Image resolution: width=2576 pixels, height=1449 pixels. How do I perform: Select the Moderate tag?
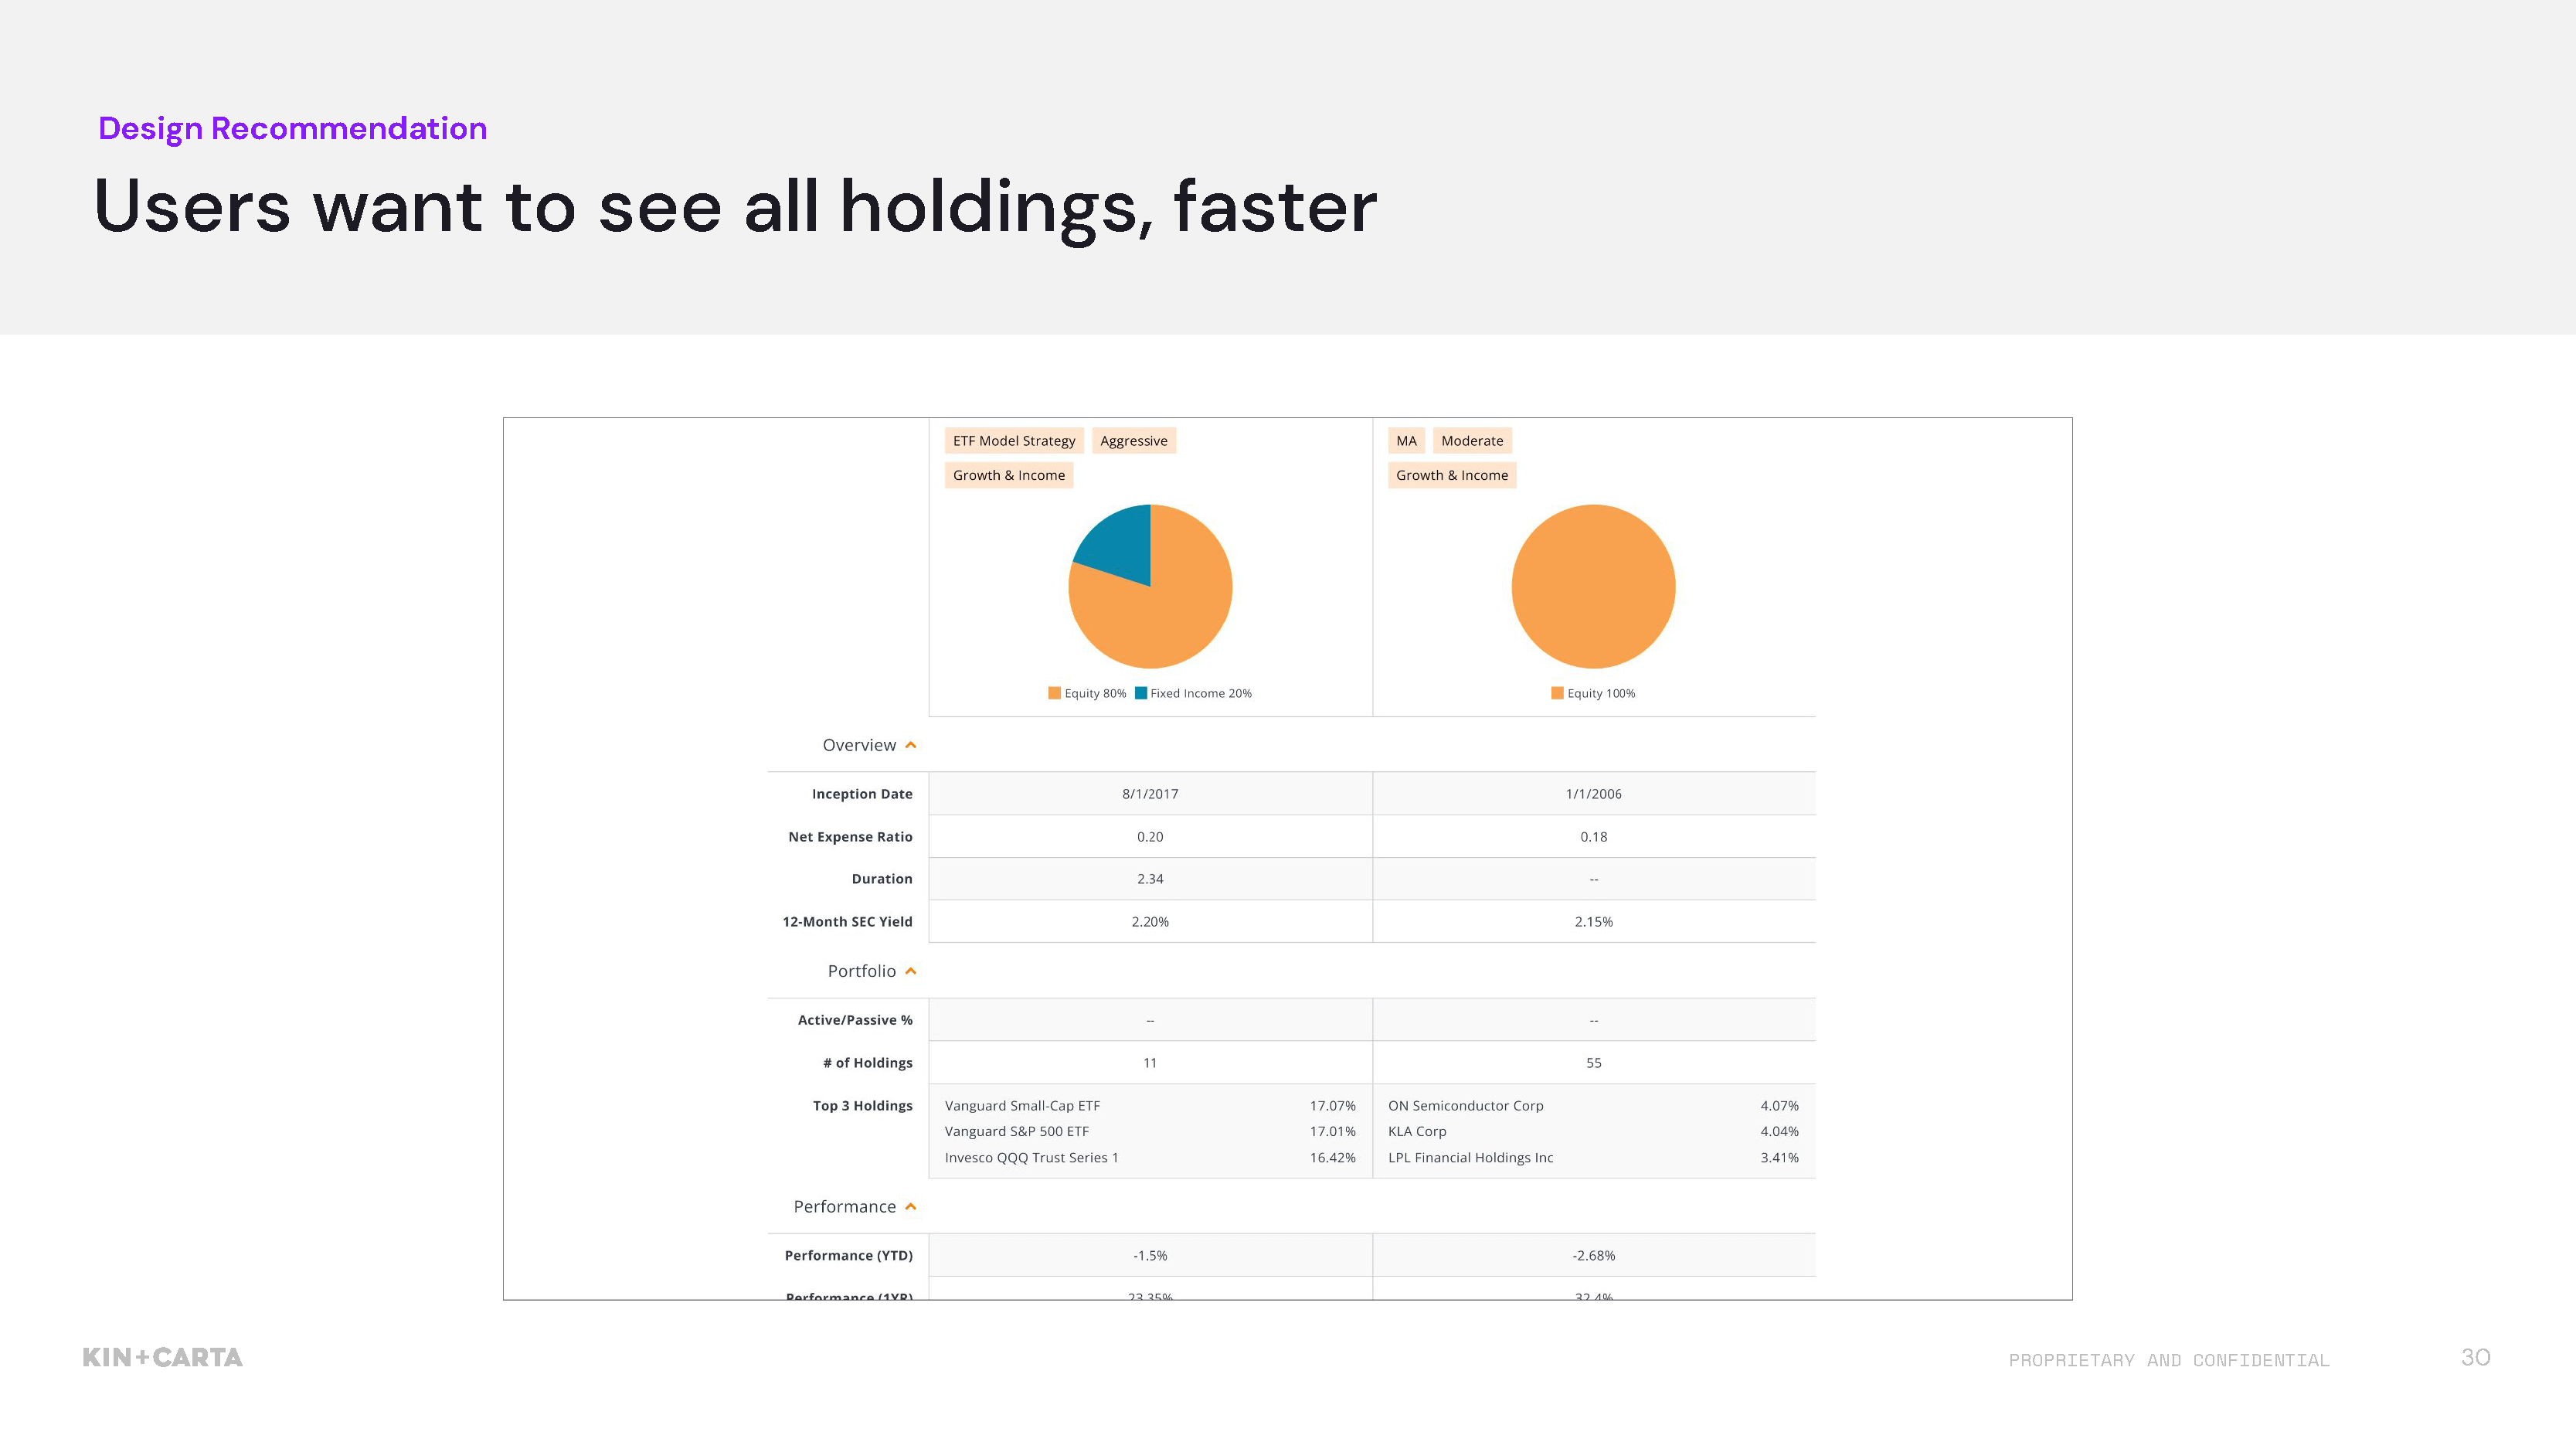[x=1471, y=441]
